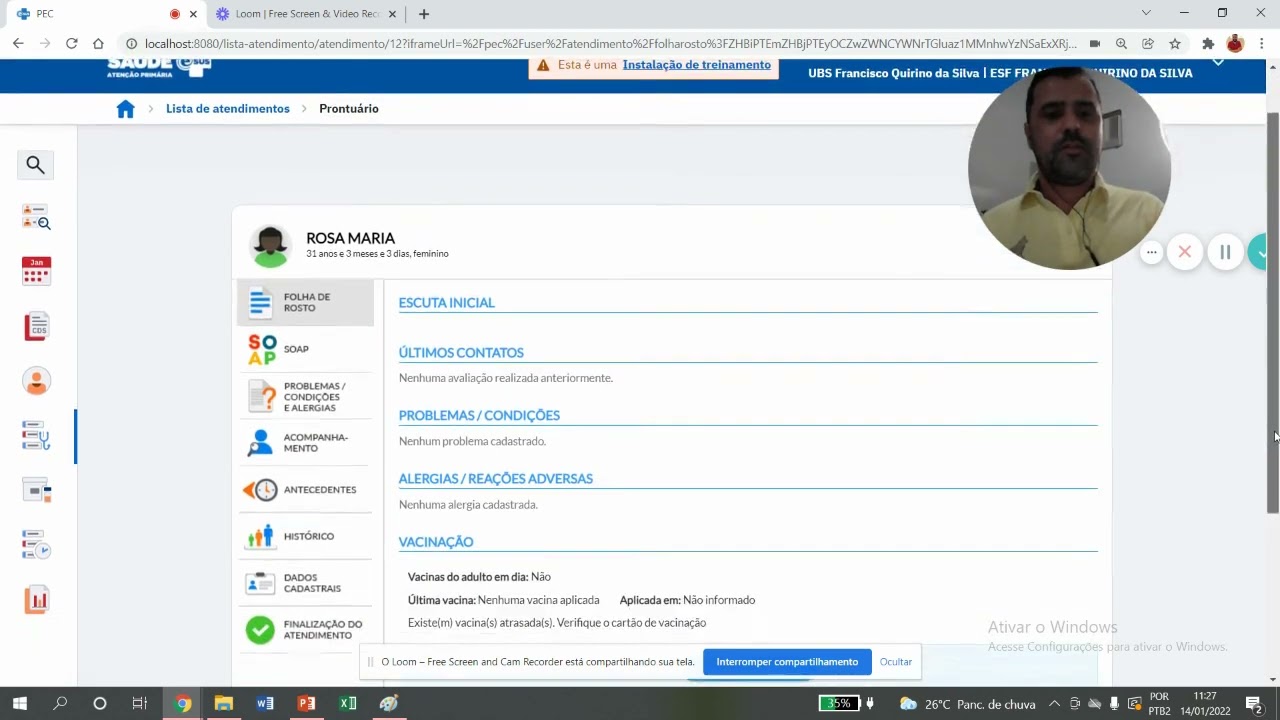Open Chrome three-dot menu

pos(1260,44)
